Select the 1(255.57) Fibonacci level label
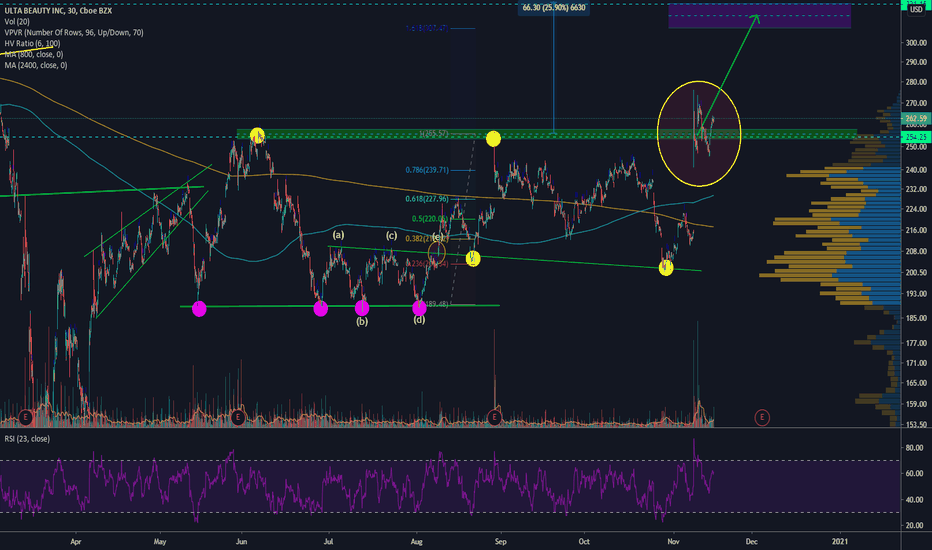This screenshot has height=550, width=932. (433, 134)
